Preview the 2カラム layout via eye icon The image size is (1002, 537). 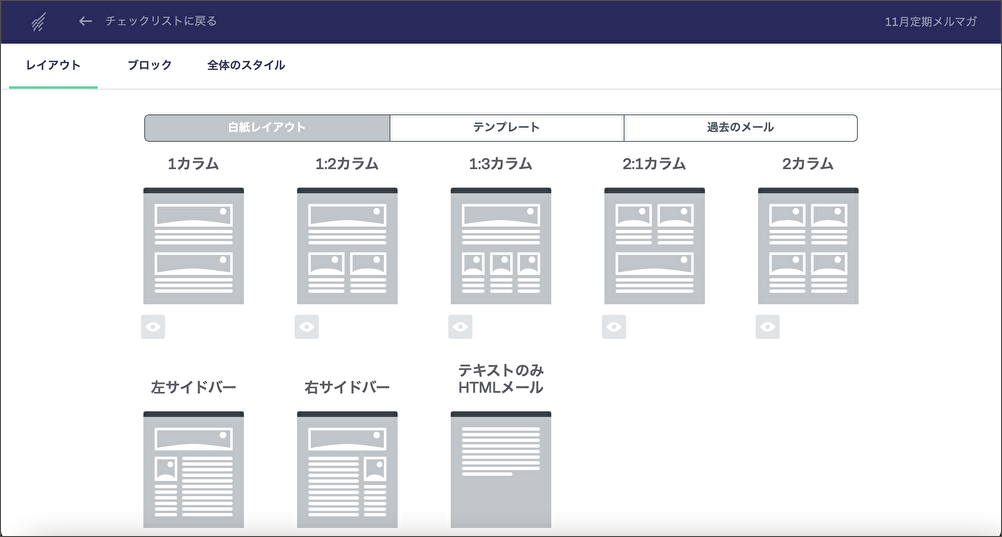point(767,327)
